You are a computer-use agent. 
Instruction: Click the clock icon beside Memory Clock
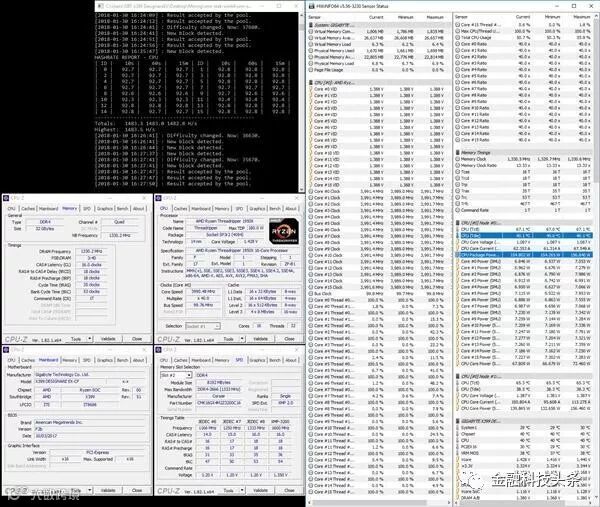click(458, 159)
